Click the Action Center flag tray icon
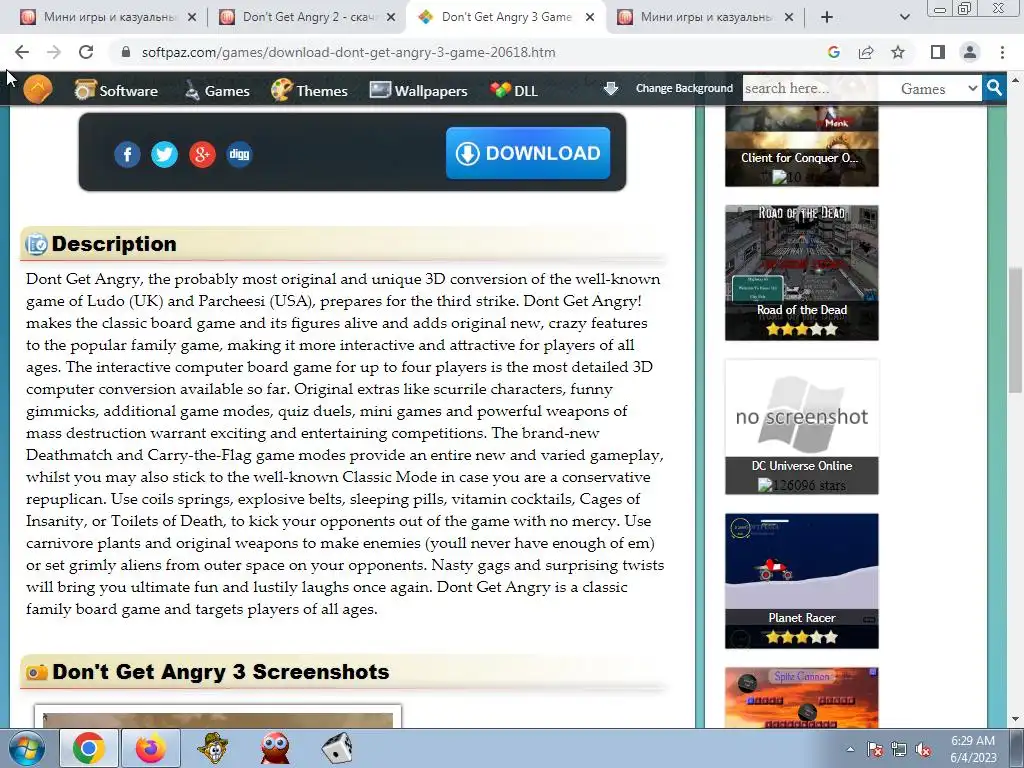The height and width of the screenshot is (768, 1024). pos(875,749)
